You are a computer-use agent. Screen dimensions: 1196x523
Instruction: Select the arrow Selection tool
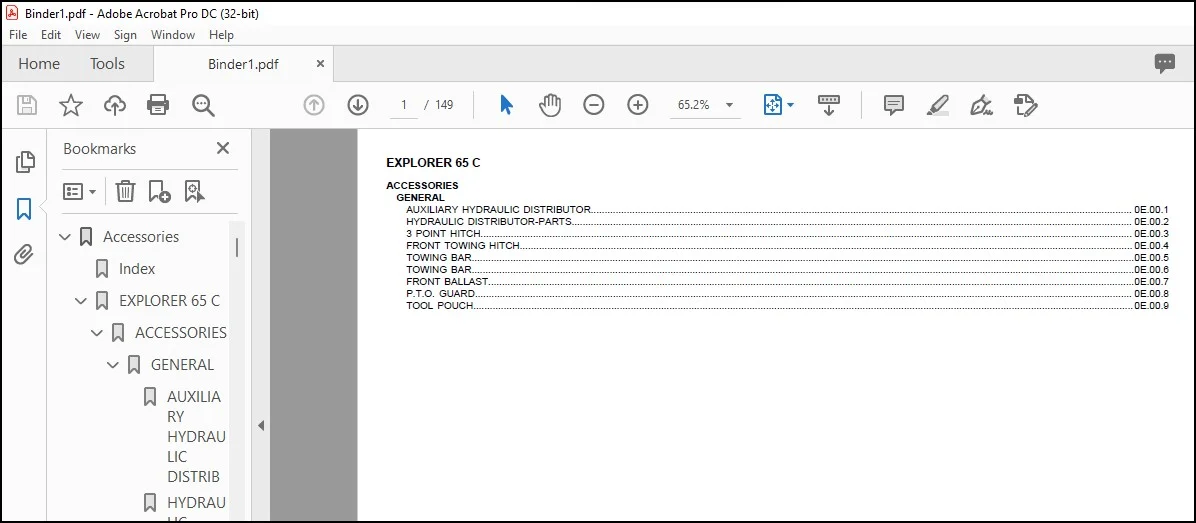pyautogui.click(x=506, y=105)
